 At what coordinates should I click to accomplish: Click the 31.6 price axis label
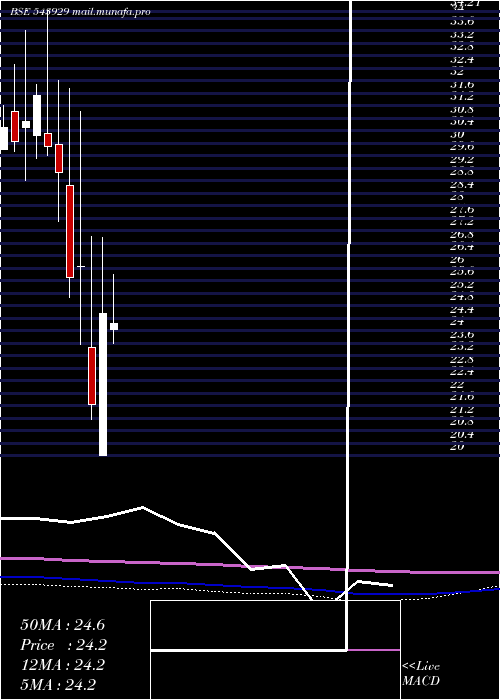[462, 84]
